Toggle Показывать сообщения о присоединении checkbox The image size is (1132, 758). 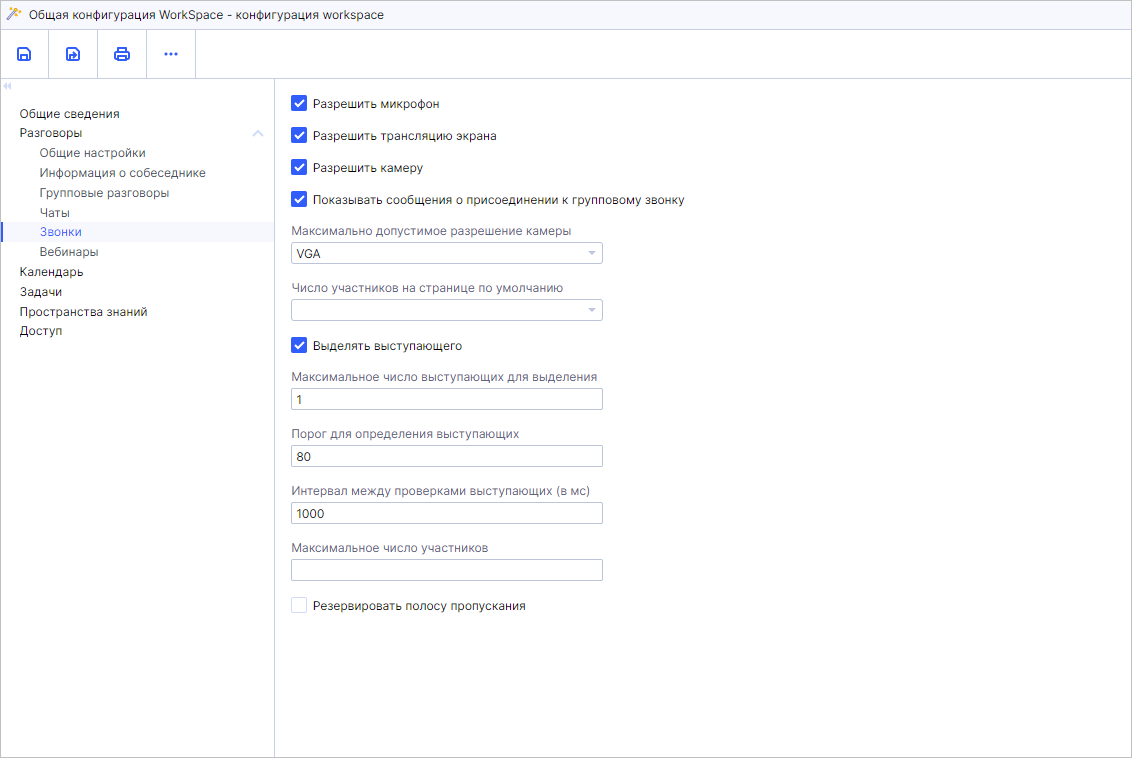(x=299, y=199)
